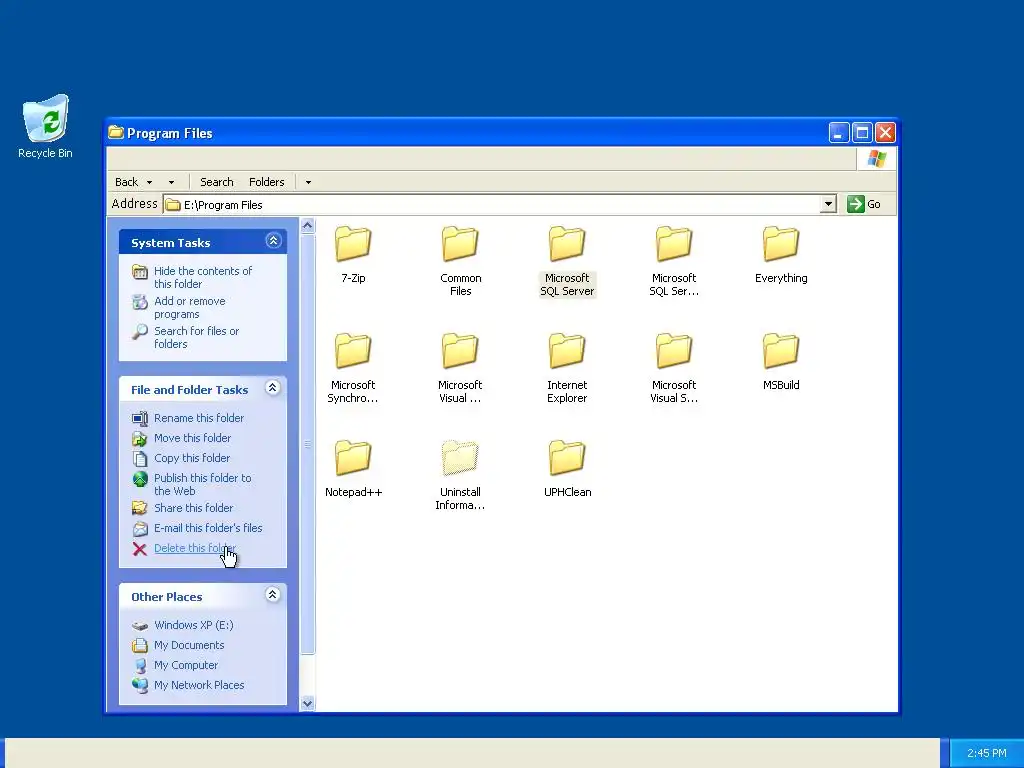This screenshot has width=1024, height=768.
Task: Select the Microsoft Visual S… folder icon
Action: coord(674,351)
